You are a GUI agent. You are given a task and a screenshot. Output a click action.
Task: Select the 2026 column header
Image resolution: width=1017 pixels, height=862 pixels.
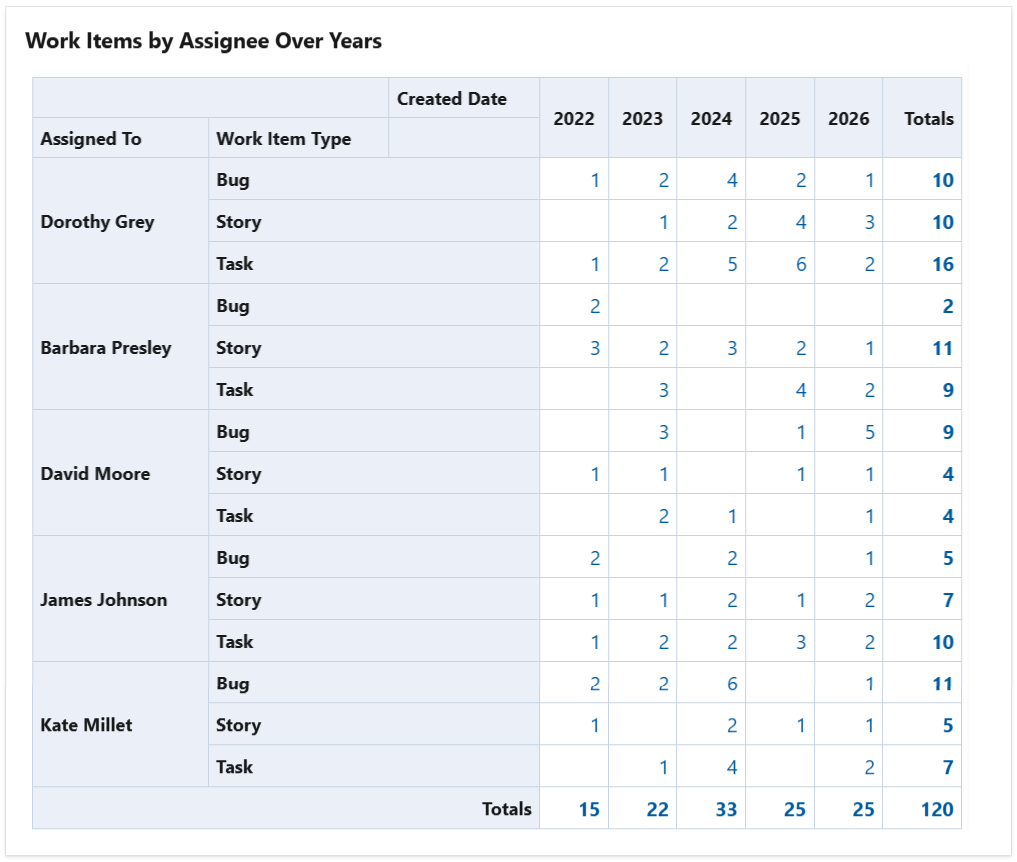pyautogui.click(x=847, y=118)
